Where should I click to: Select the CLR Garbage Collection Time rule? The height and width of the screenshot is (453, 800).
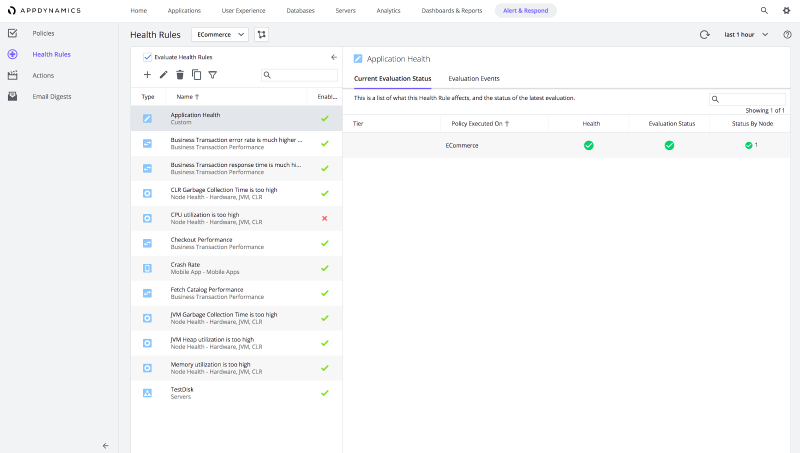pyautogui.click(x=236, y=193)
